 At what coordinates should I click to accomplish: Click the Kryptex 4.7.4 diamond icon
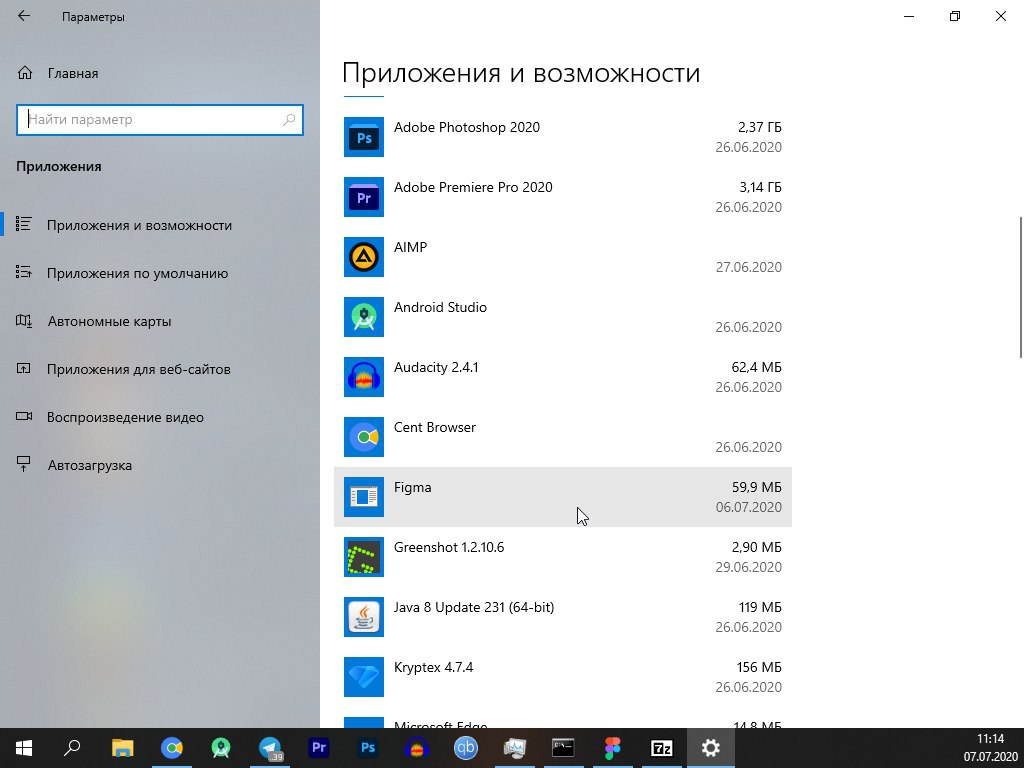(364, 677)
